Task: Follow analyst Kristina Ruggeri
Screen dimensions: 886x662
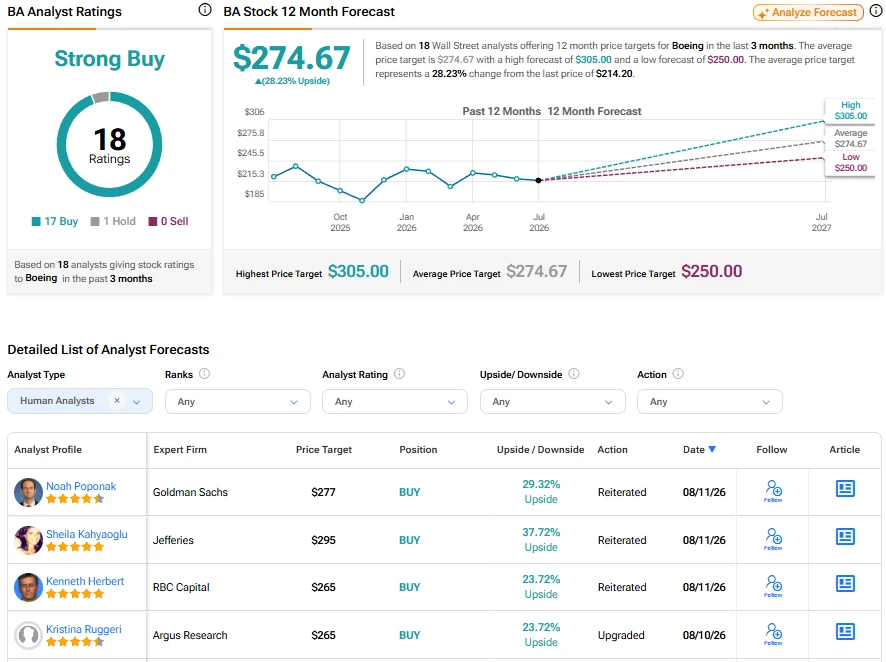Action: [x=773, y=633]
